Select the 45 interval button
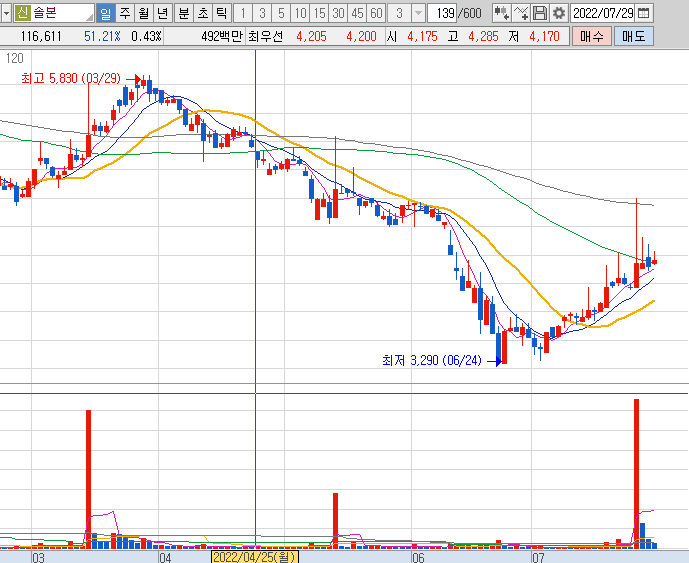689x563 pixels. [358, 13]
